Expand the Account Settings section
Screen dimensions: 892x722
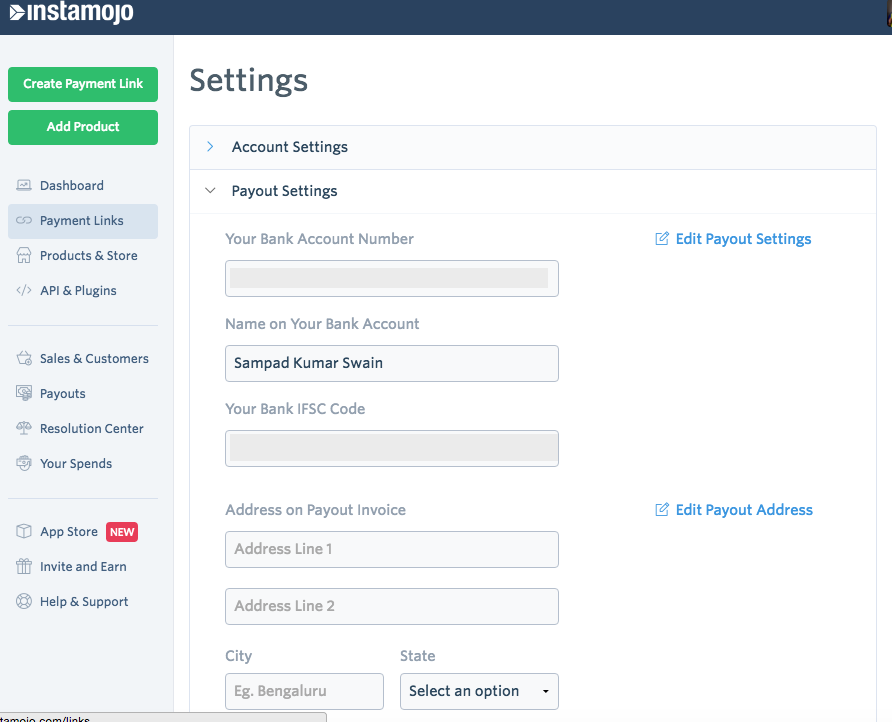click(289, 147)
